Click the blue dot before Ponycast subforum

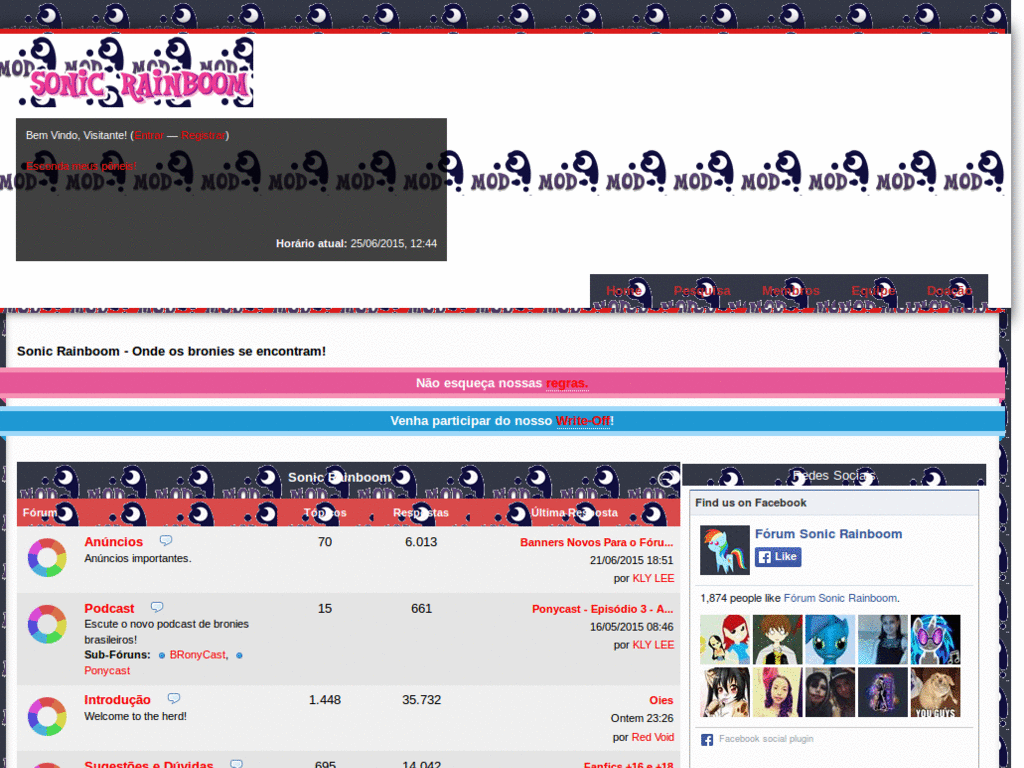pyautogui.click(x=239, y=655)
